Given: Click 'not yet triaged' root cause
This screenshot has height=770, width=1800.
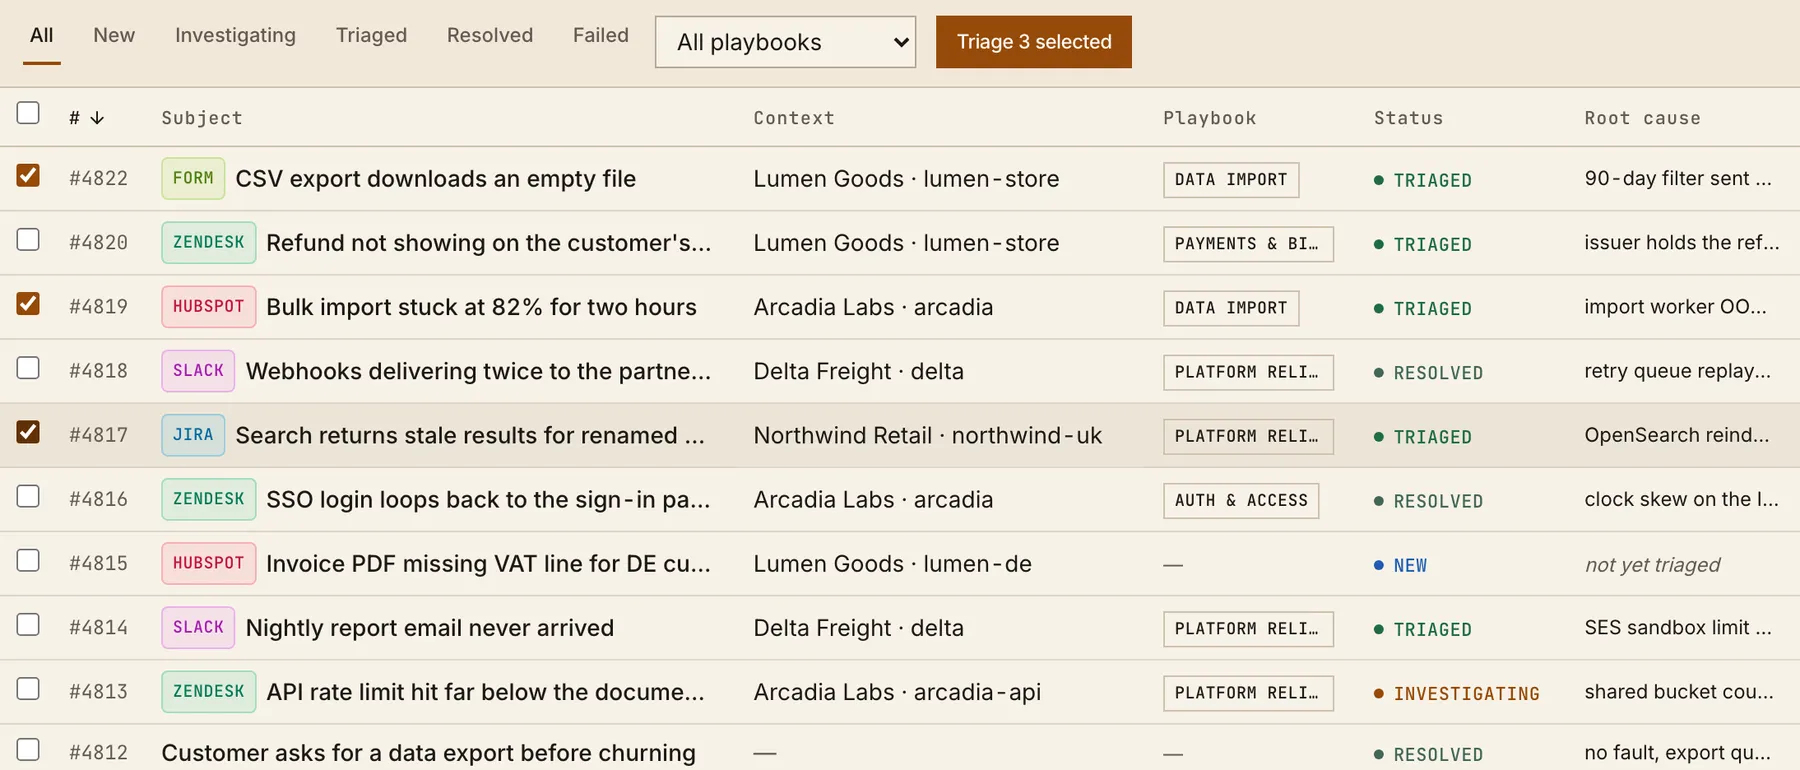Looking at the screenshot, I should point(1652,565).
